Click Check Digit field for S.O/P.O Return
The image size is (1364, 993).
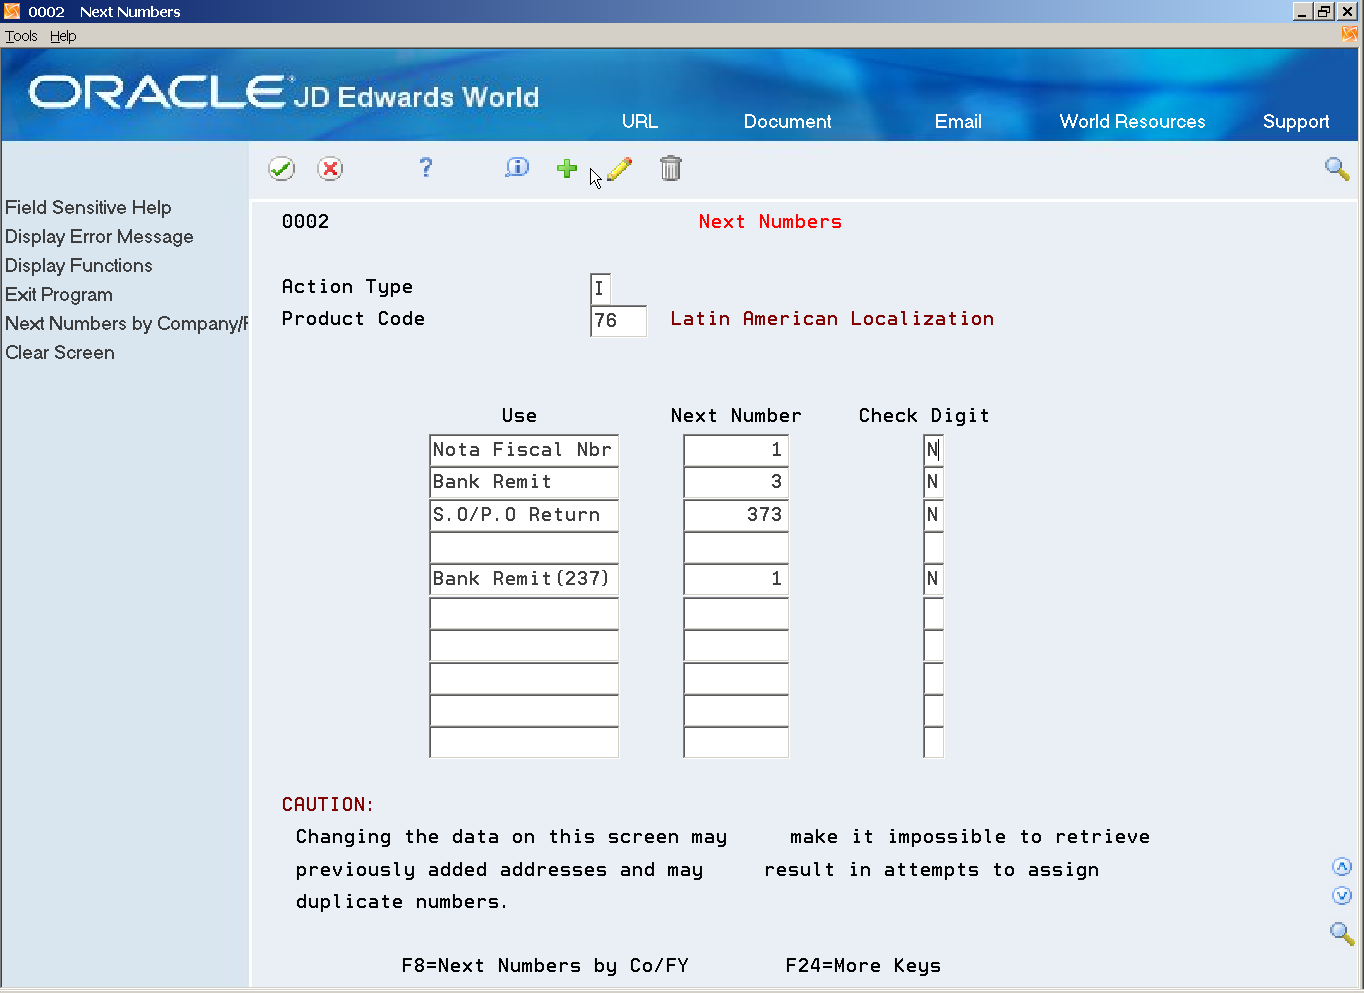pyautogui.click(x=933, y=515)
